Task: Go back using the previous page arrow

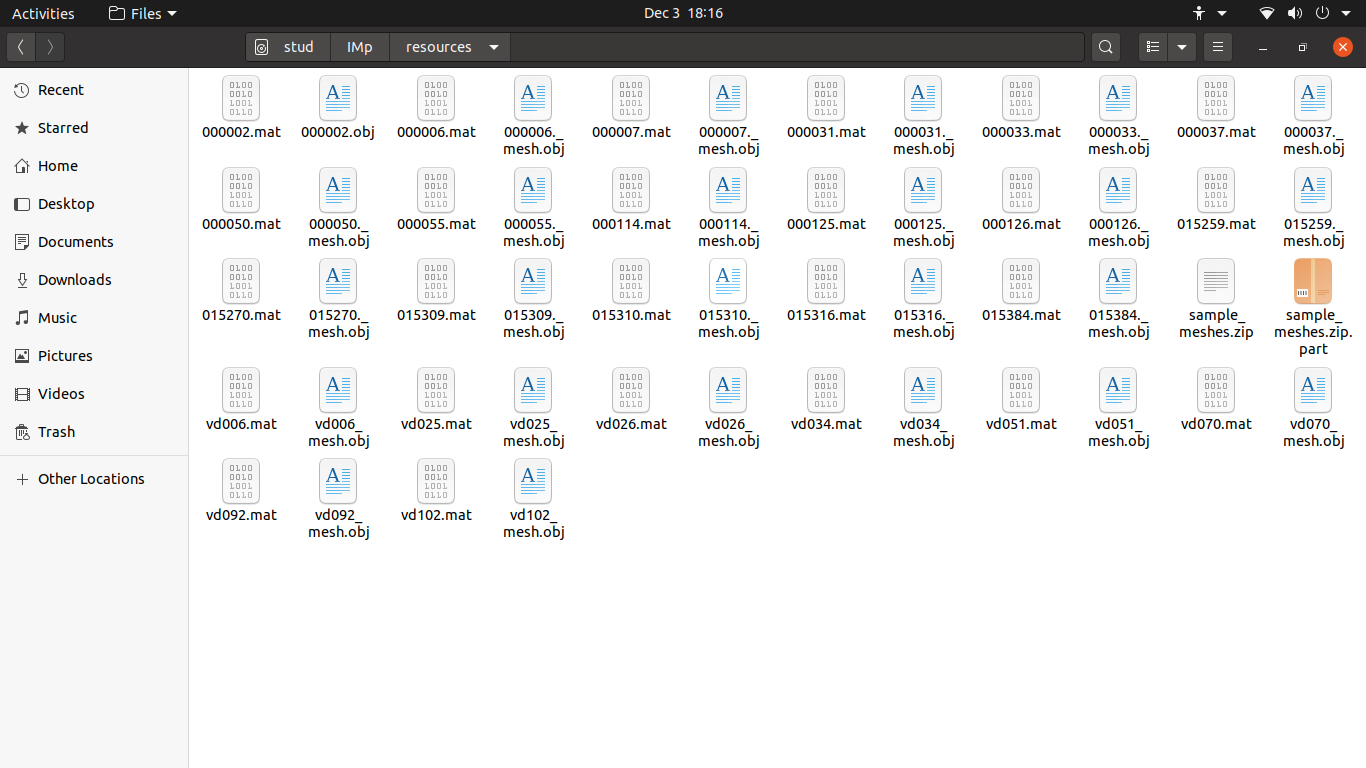Action: [20, 46]
